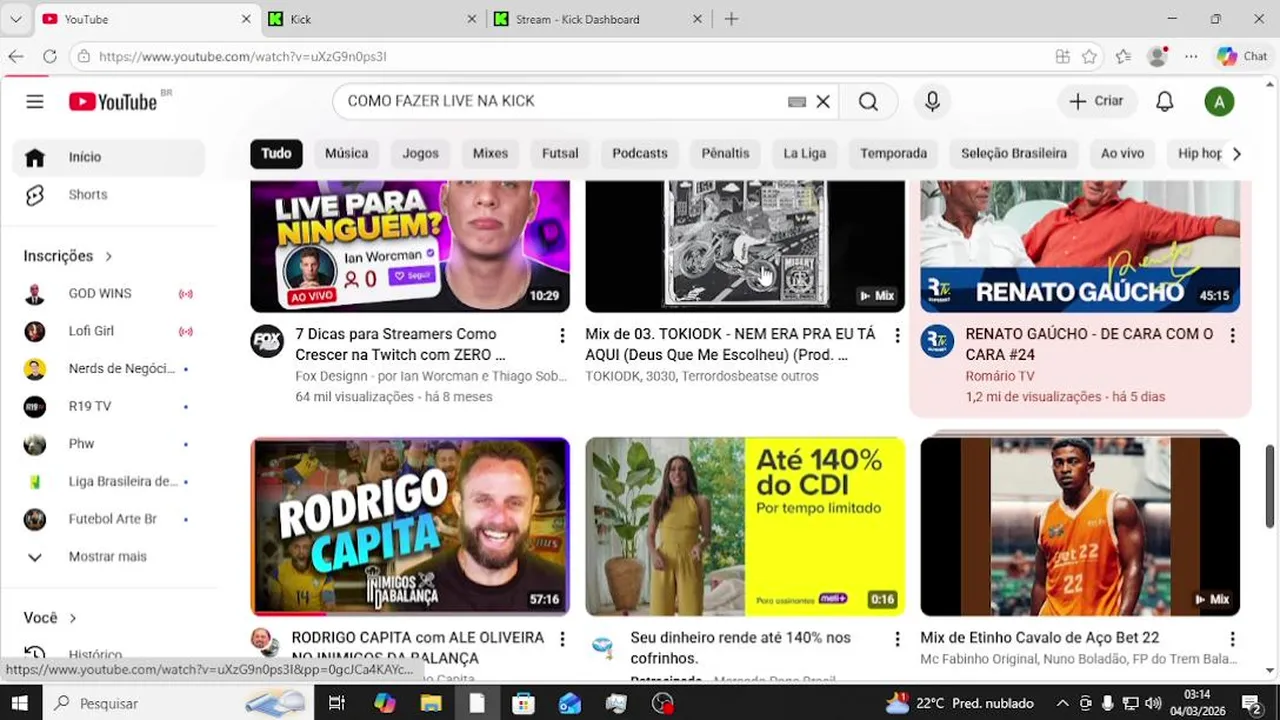Add this page to favorites star
Screen dimensions: 1280x720
point(1089,56)
